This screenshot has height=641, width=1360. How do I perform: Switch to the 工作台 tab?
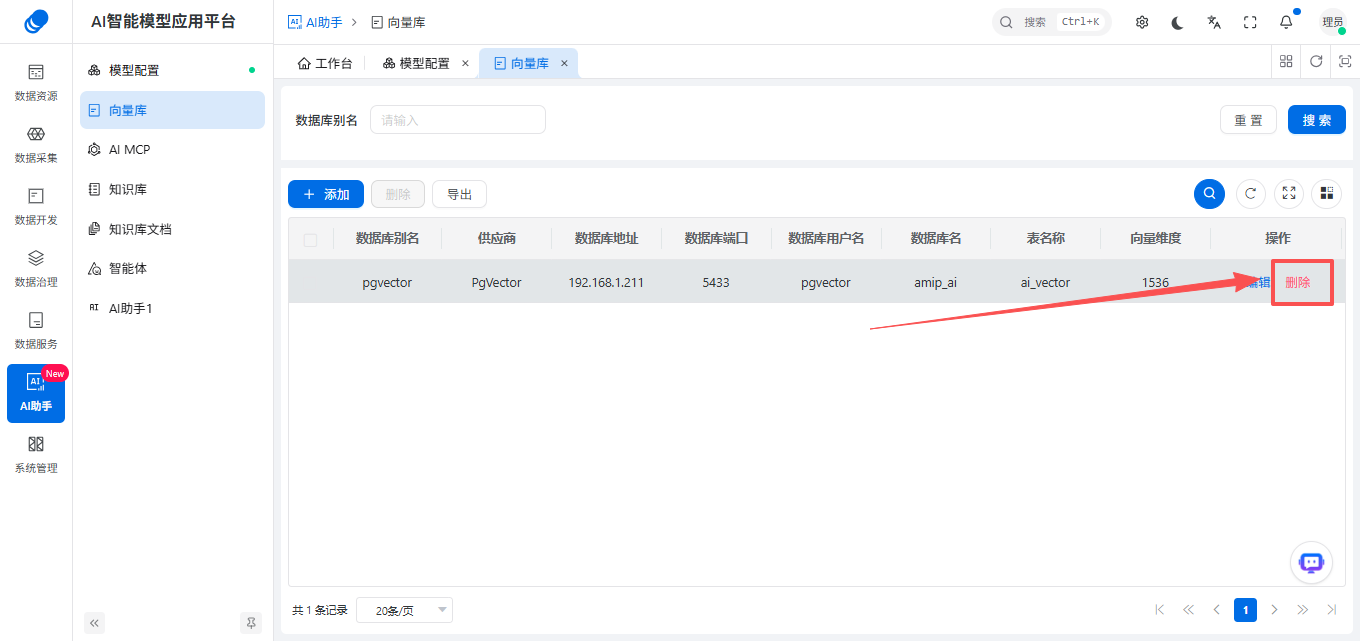(325, 63)
